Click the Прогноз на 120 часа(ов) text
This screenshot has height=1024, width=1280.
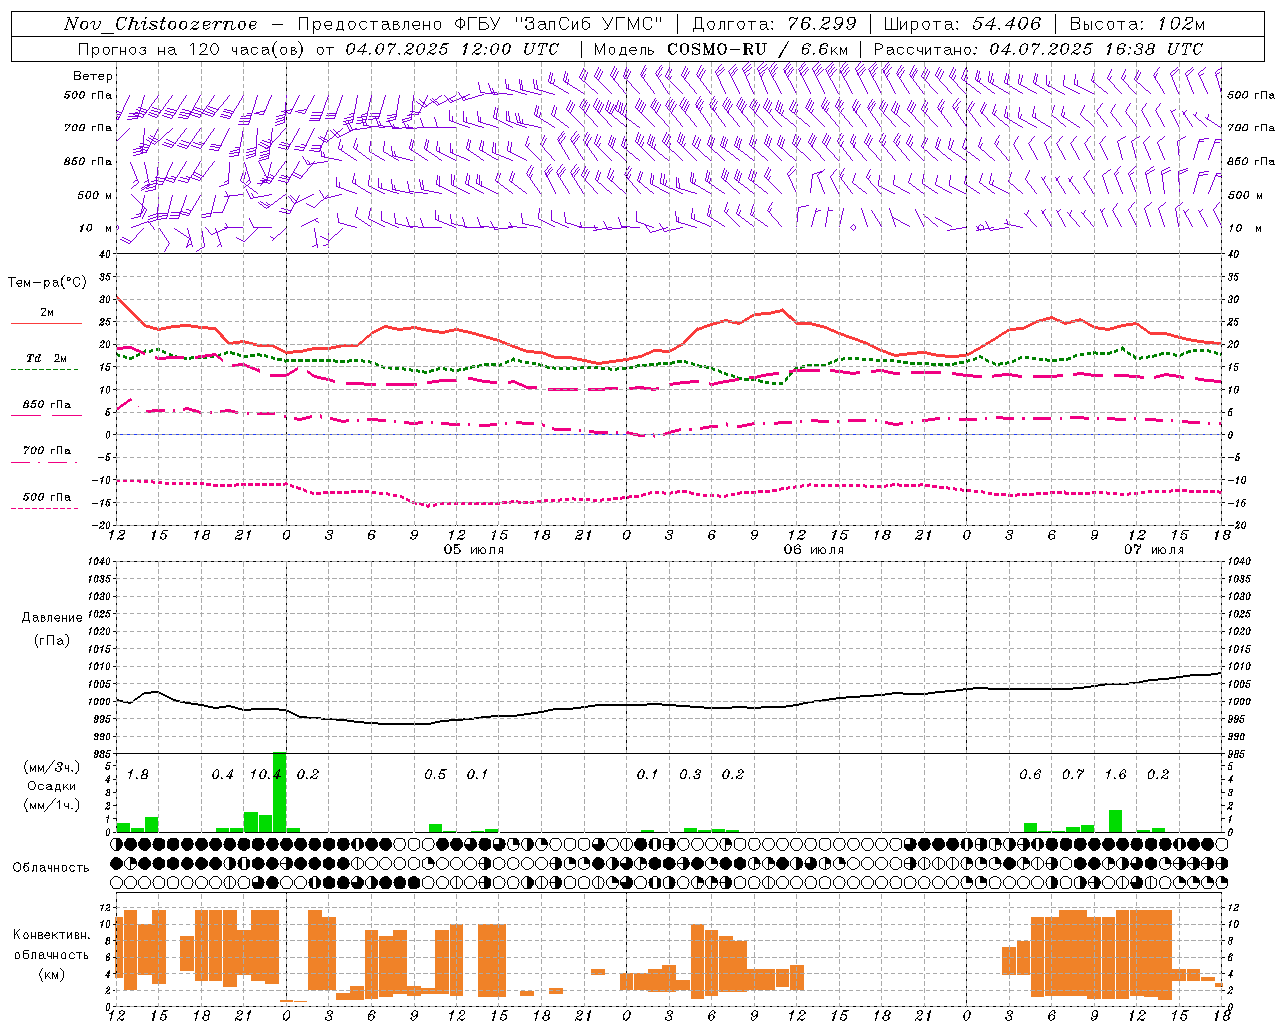192,49
